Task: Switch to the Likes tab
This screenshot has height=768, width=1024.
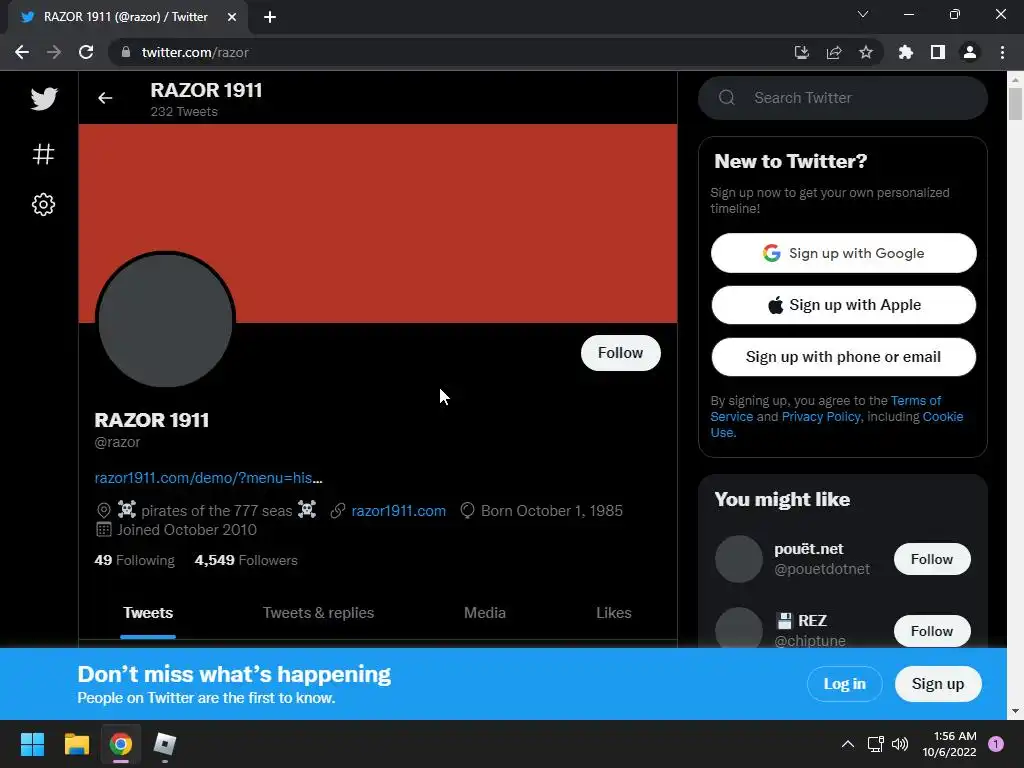Action: (x=613, y=613)
